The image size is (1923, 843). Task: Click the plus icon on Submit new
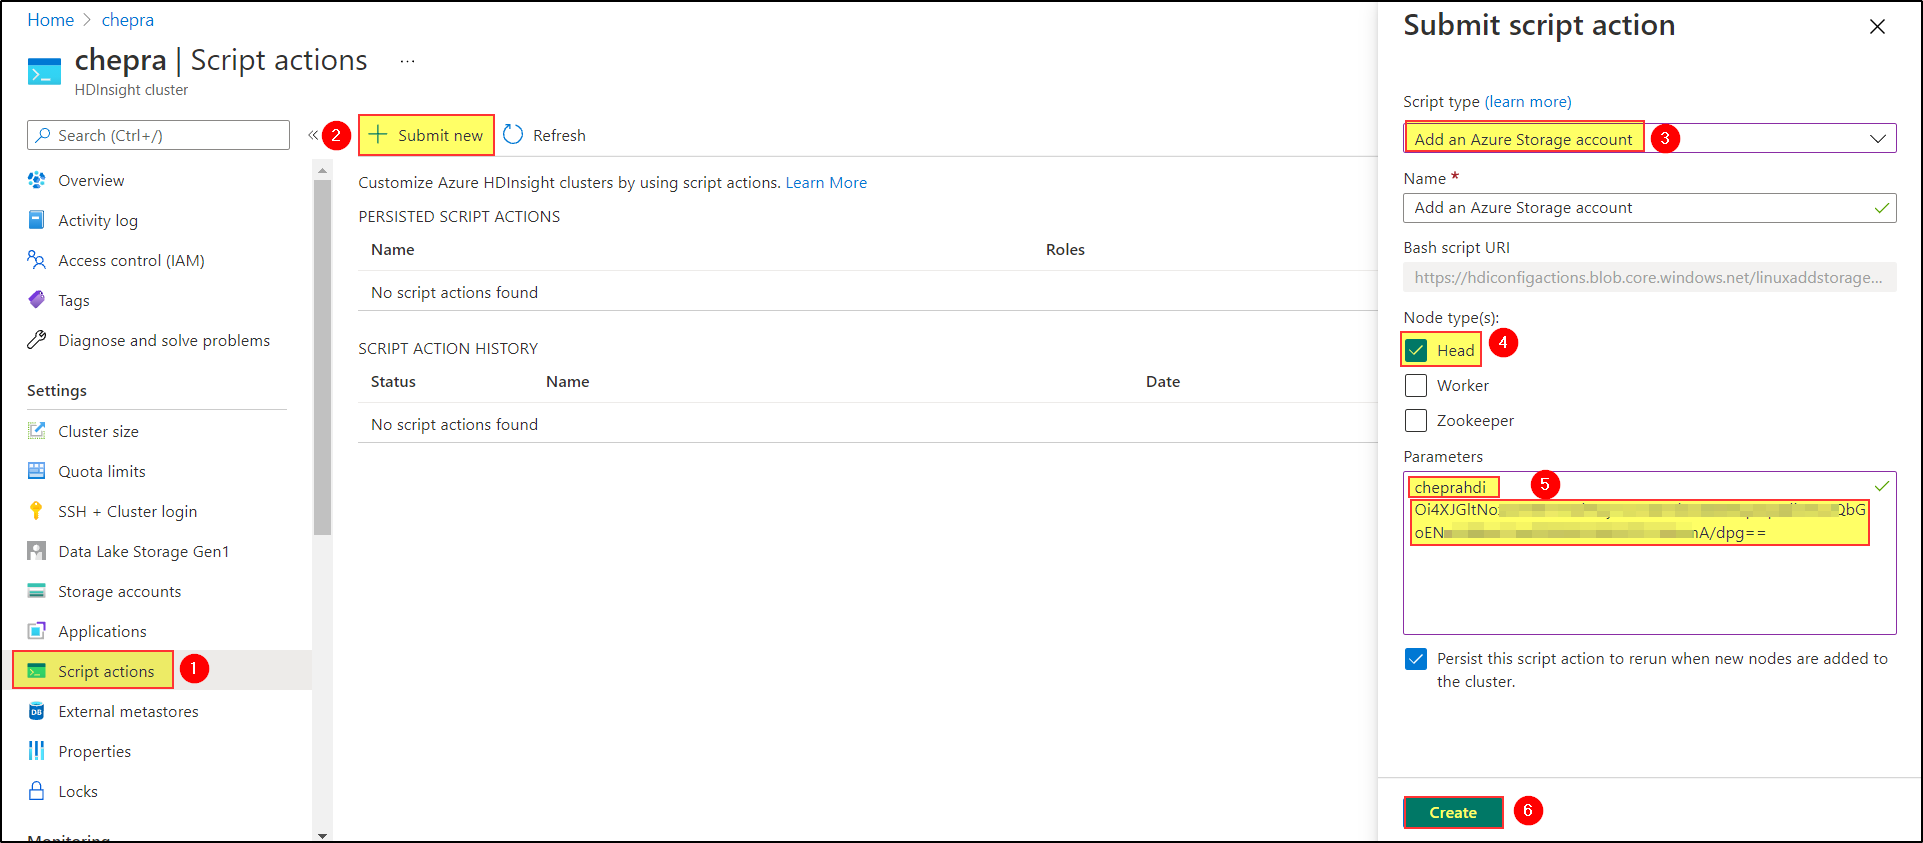378,134
